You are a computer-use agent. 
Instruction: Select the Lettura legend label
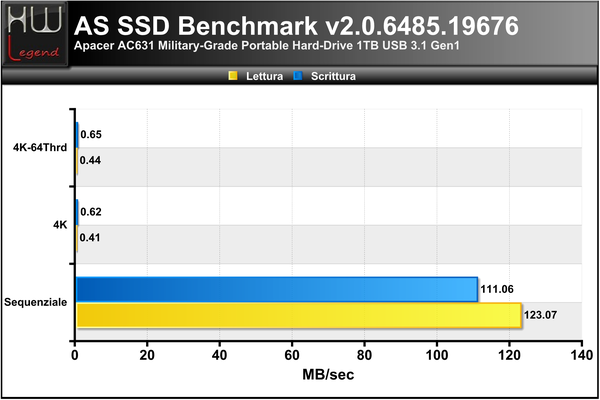(x=264, y=76)
